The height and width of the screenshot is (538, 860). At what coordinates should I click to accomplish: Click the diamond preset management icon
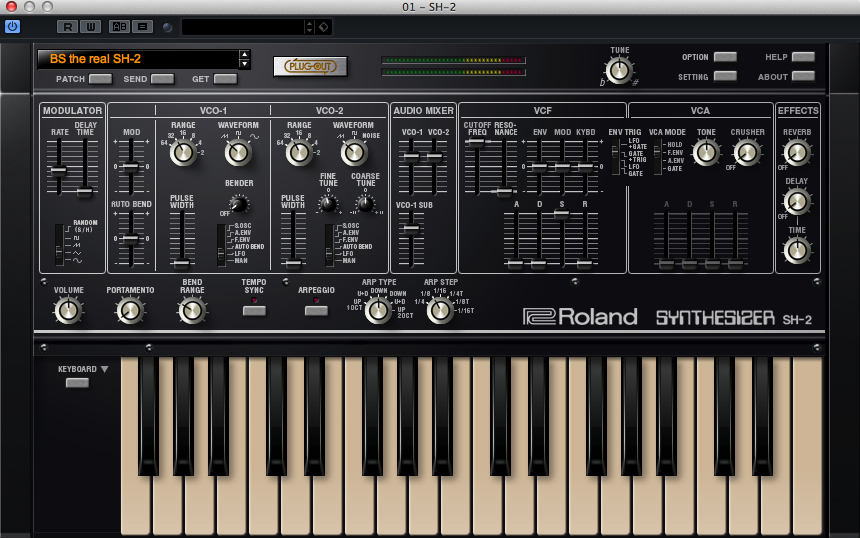tap(324, 26)
